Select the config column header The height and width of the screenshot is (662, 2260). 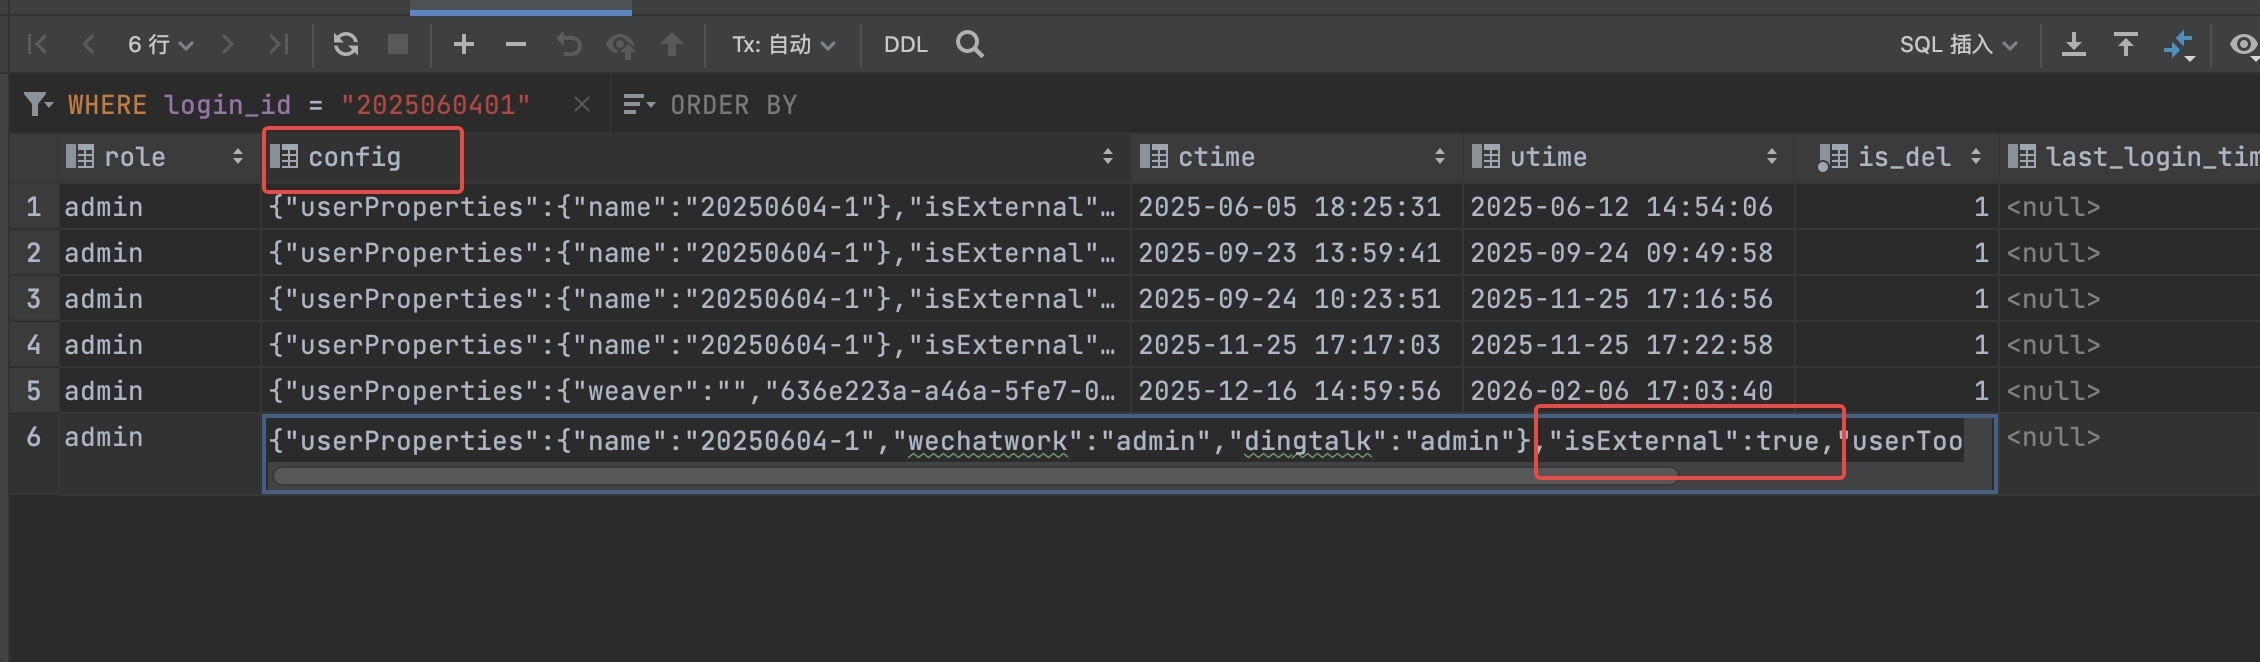(354, 157)
